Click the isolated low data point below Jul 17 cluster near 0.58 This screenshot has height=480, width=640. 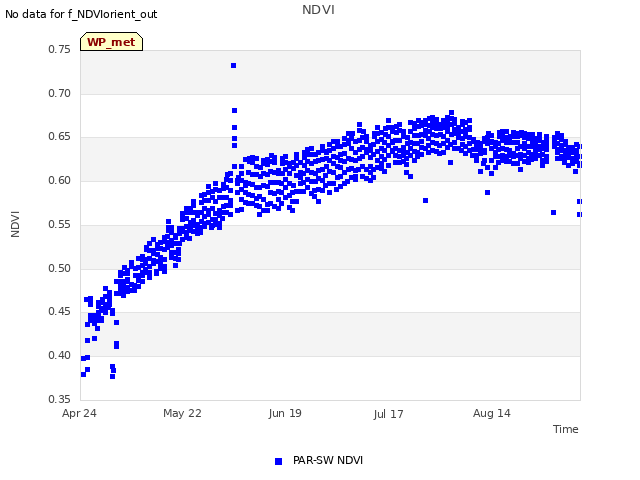425,200
